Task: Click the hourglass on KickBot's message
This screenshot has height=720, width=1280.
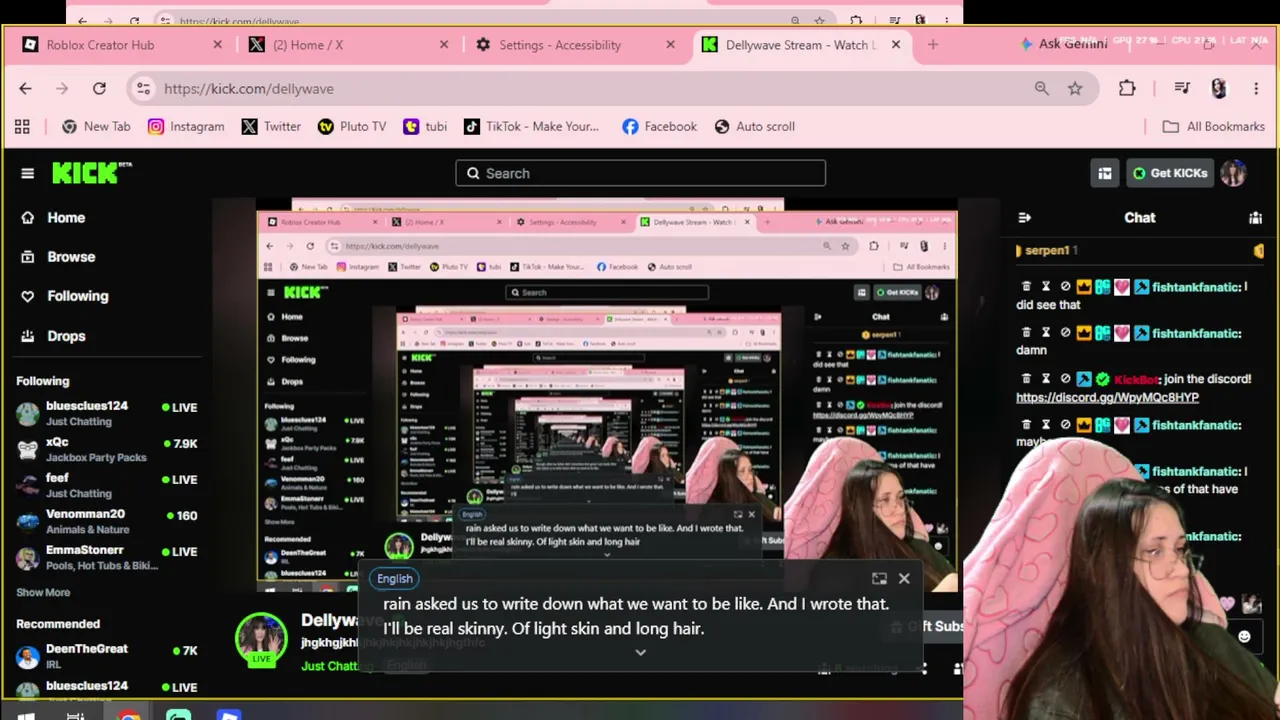Action: pyautogui.click(x=1046, y=379)
